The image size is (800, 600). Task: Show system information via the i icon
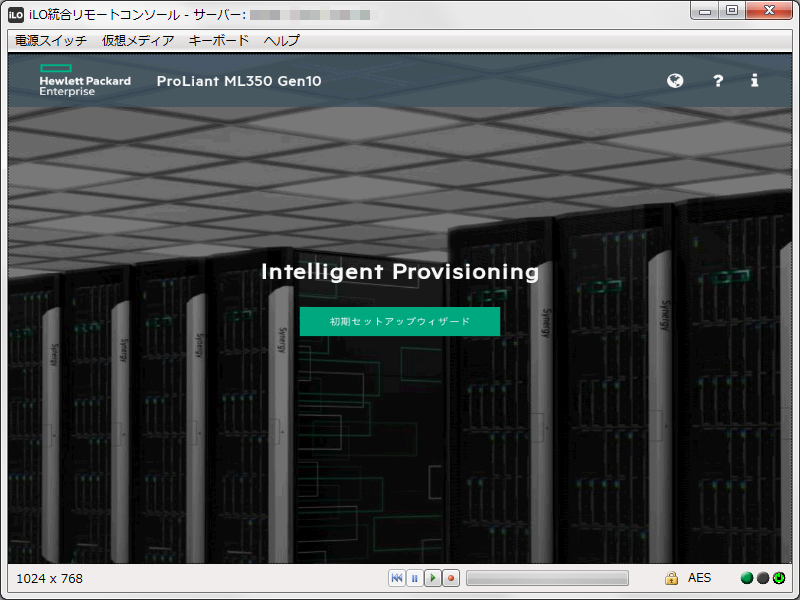pos(754,81)
